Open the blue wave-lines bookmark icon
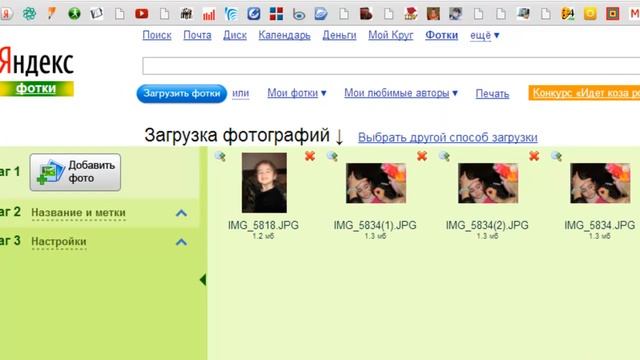The height and width of the screenshot is (360, 640). click(x=231, y=14)
